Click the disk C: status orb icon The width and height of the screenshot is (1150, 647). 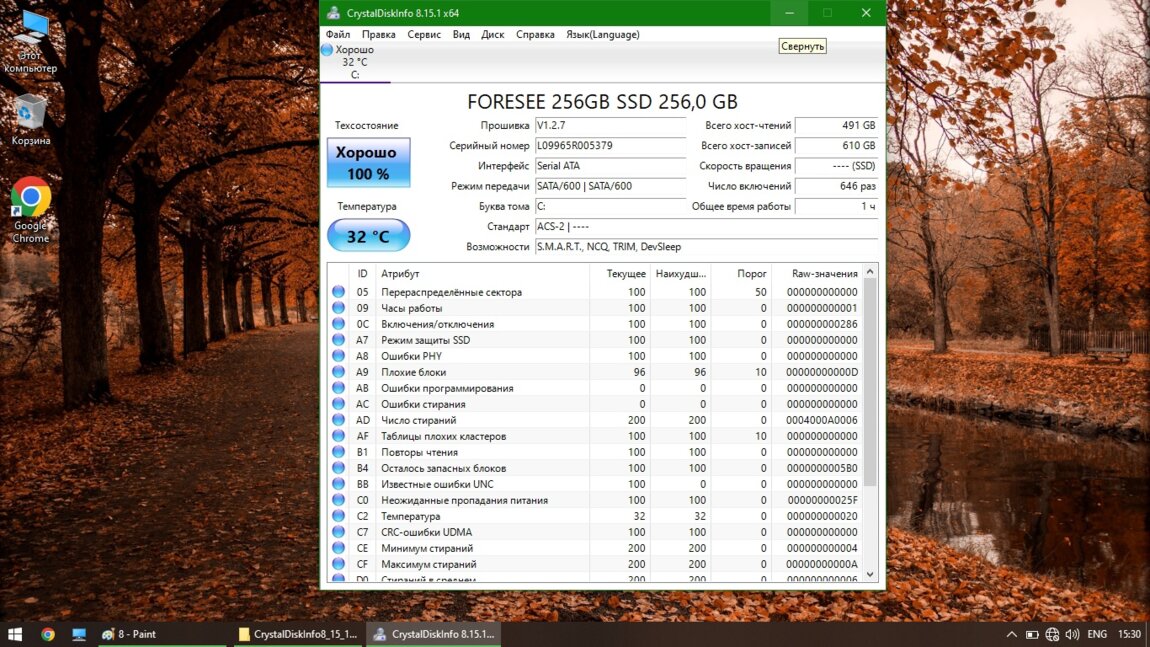[327, 50]
